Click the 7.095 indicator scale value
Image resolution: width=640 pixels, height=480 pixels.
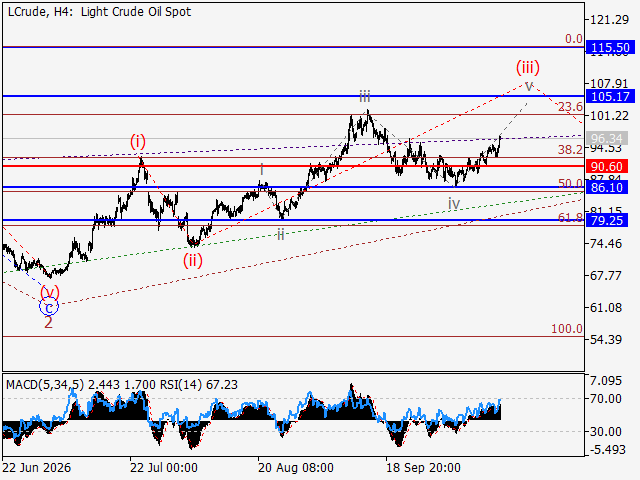pos(606,381)
